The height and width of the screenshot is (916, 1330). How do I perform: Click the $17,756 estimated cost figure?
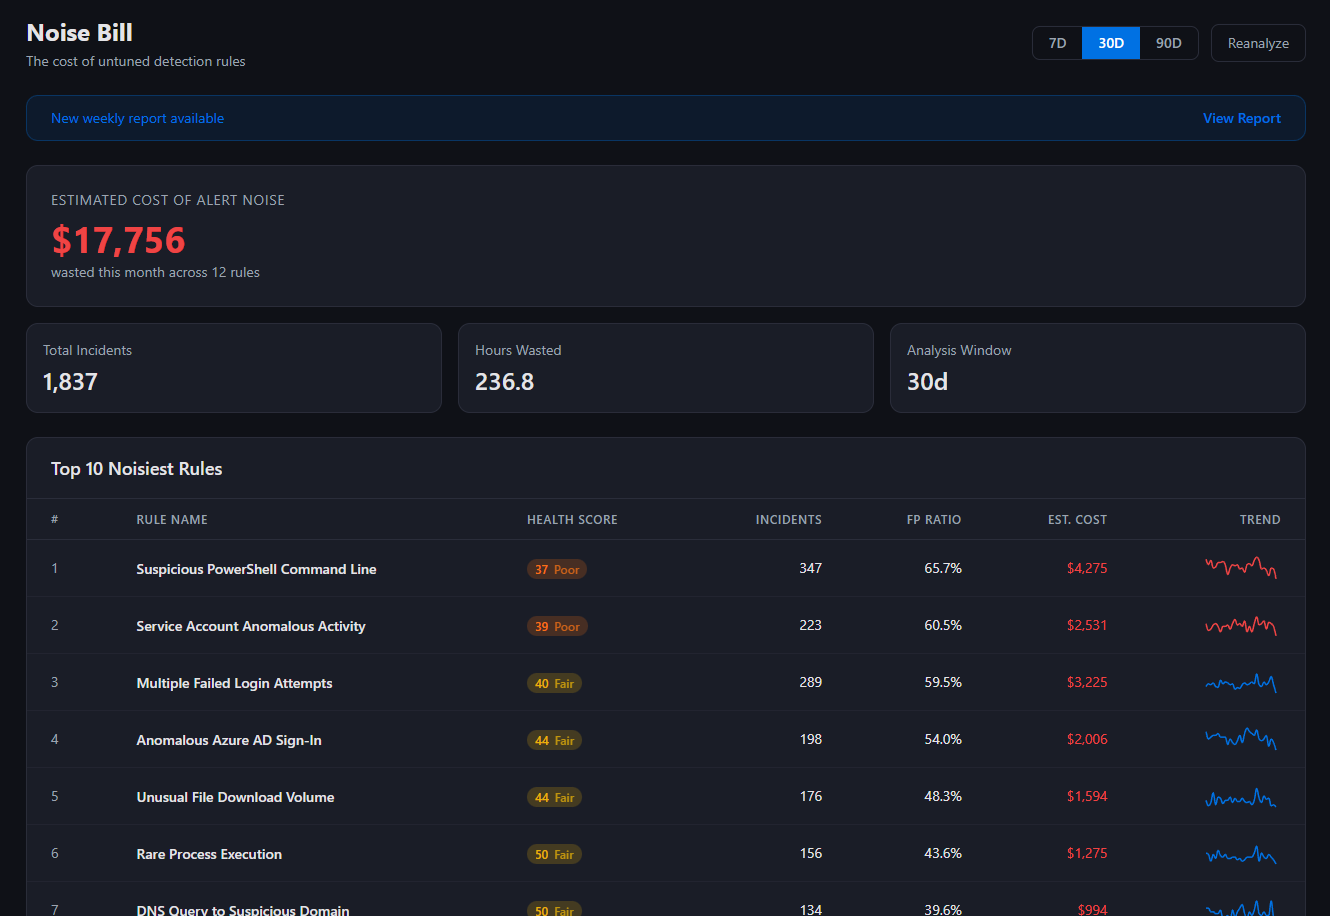tap(118, 240)
